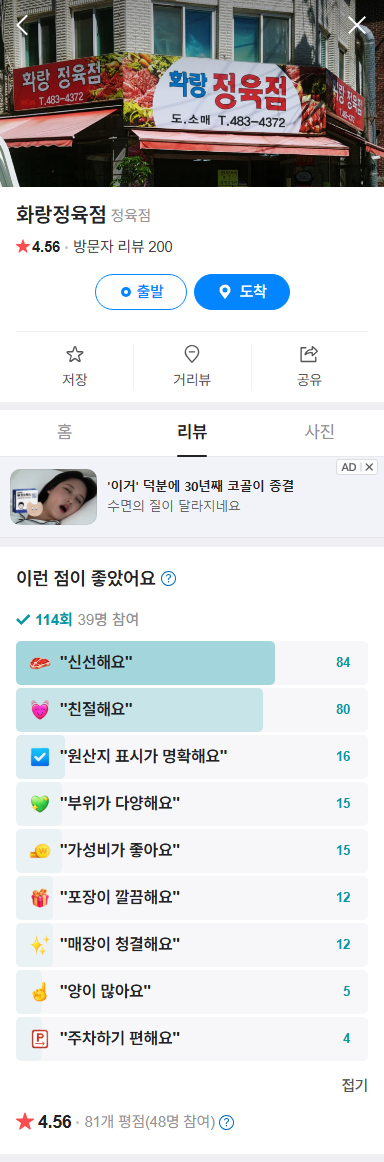This screenshot has width=384, height=1162.
Task: Select the "원산지 표시가 명확해요" checkbox row
Action: click(192, 757)
